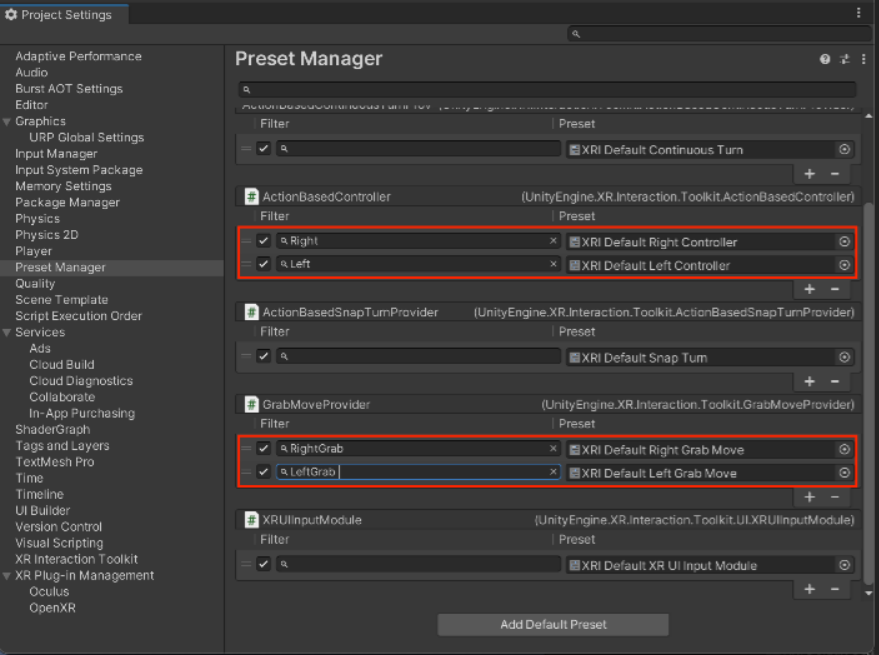Disable the Right filter preset checkbox

tap(263, 242)
